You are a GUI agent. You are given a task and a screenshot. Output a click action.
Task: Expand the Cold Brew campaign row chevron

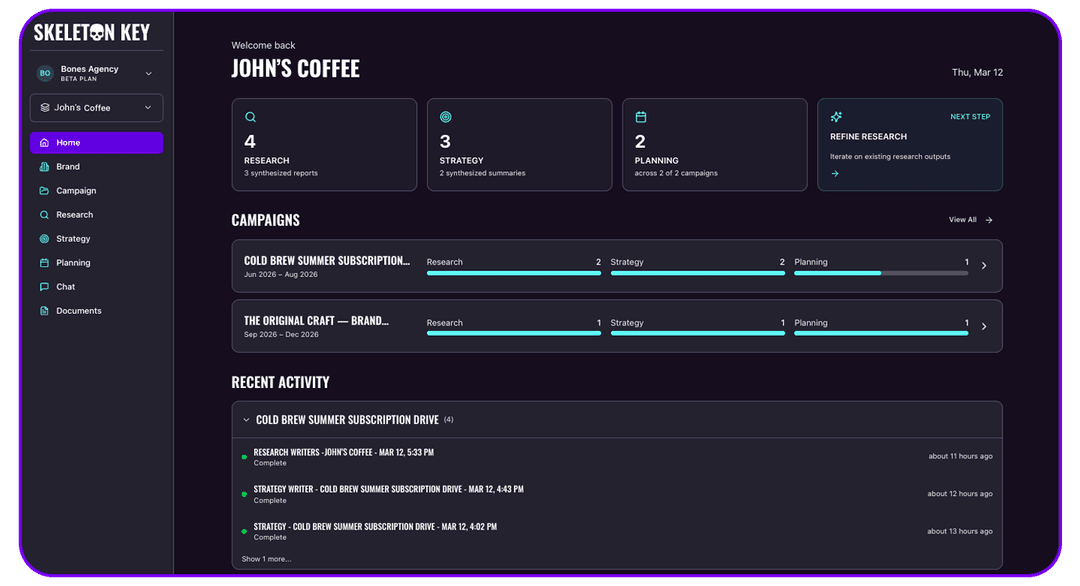click(x=984, y=266)
